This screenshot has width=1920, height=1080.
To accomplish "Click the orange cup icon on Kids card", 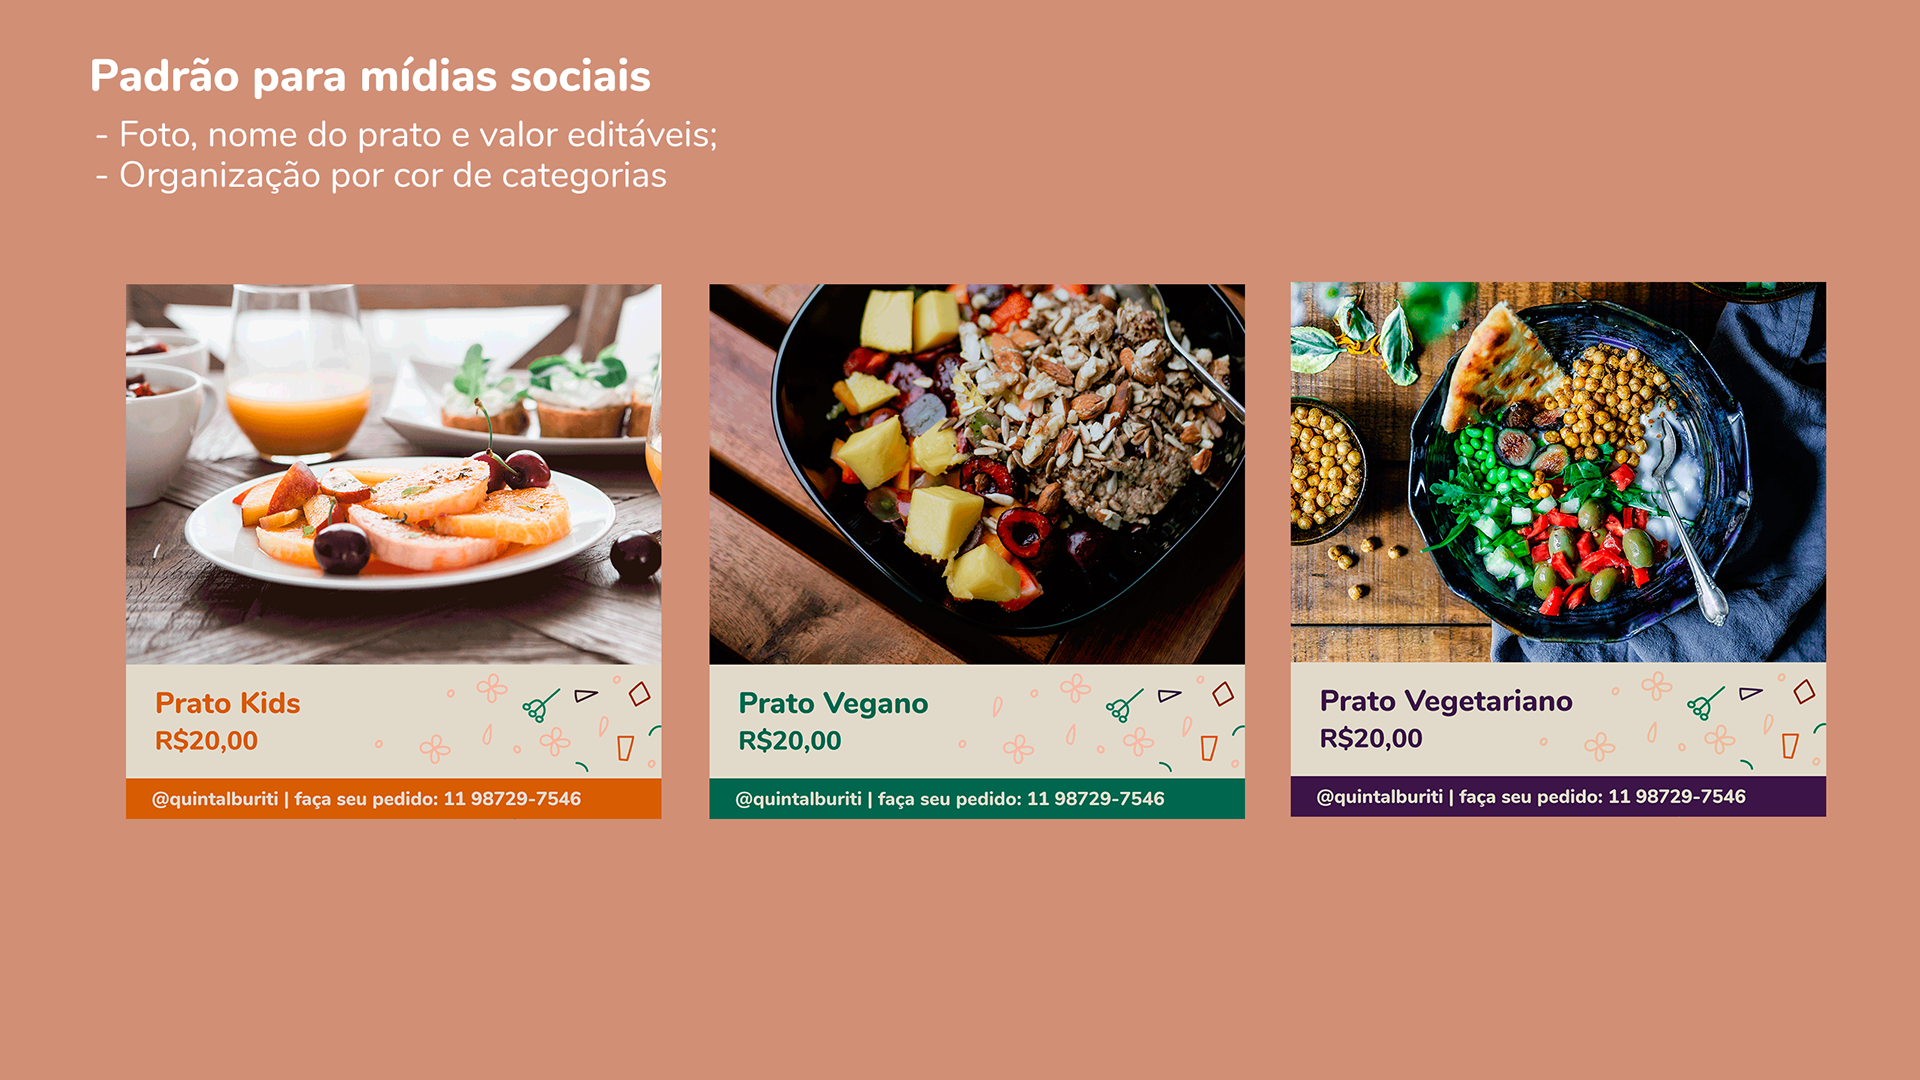I will tap(625, 748).
